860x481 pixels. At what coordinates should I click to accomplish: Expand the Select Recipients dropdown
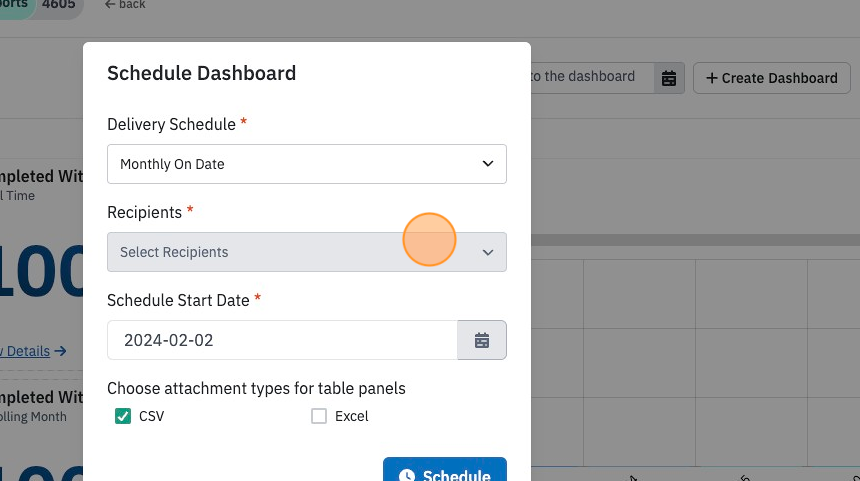click(307, 252)
